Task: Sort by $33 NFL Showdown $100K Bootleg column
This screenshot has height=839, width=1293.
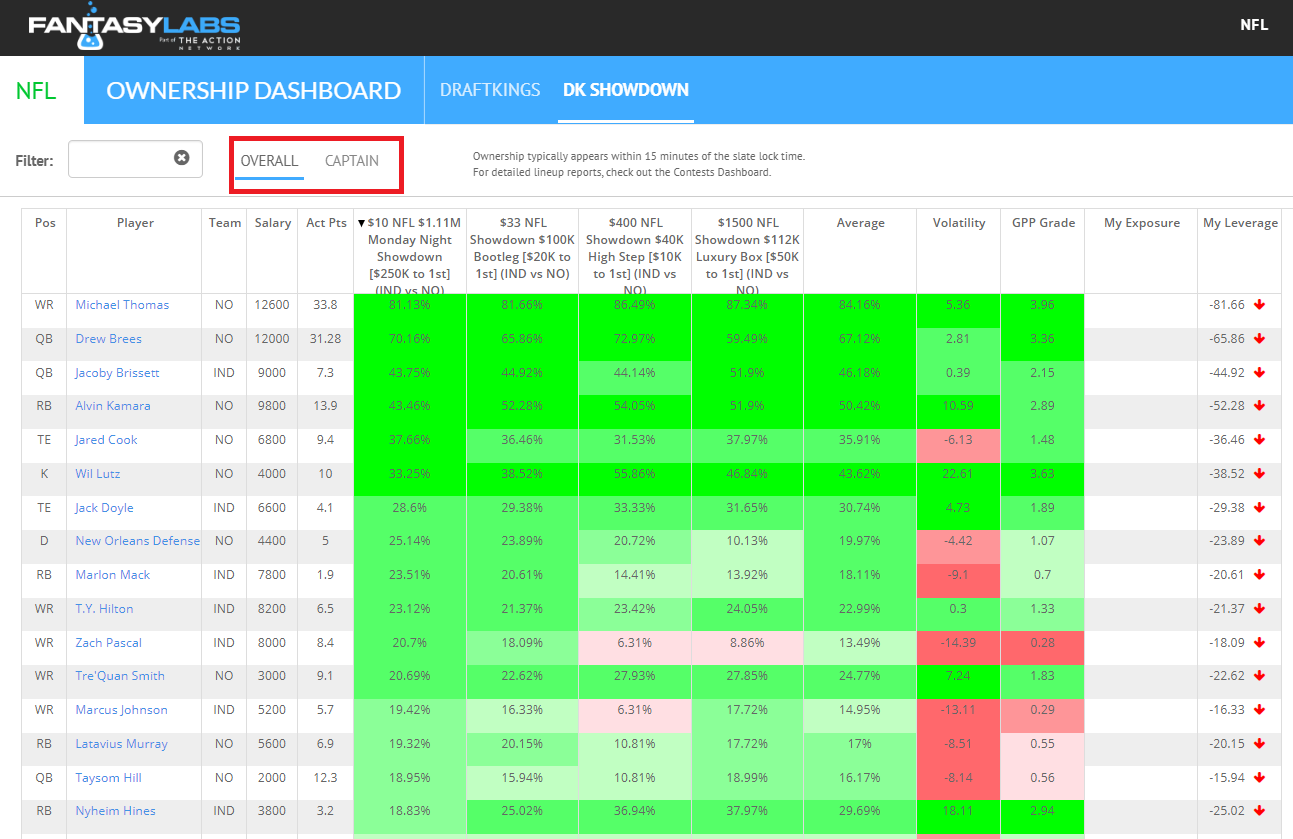Action: pyautogui.click(x=522, y=249)
